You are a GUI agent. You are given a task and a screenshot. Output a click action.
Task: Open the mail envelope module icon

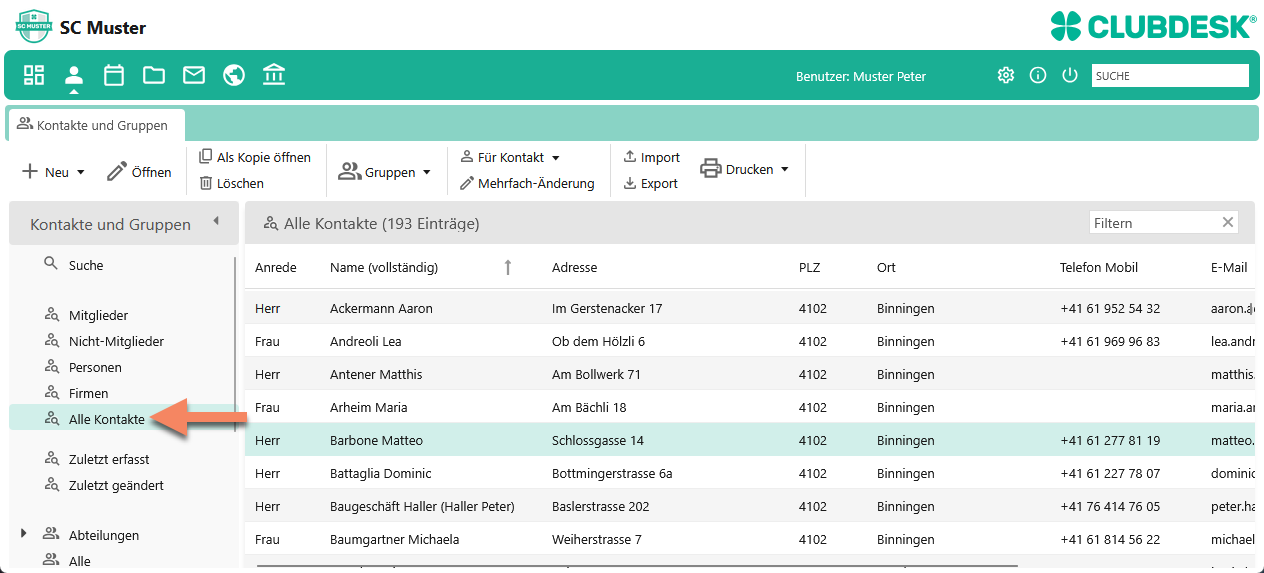(x=194, y=75)
